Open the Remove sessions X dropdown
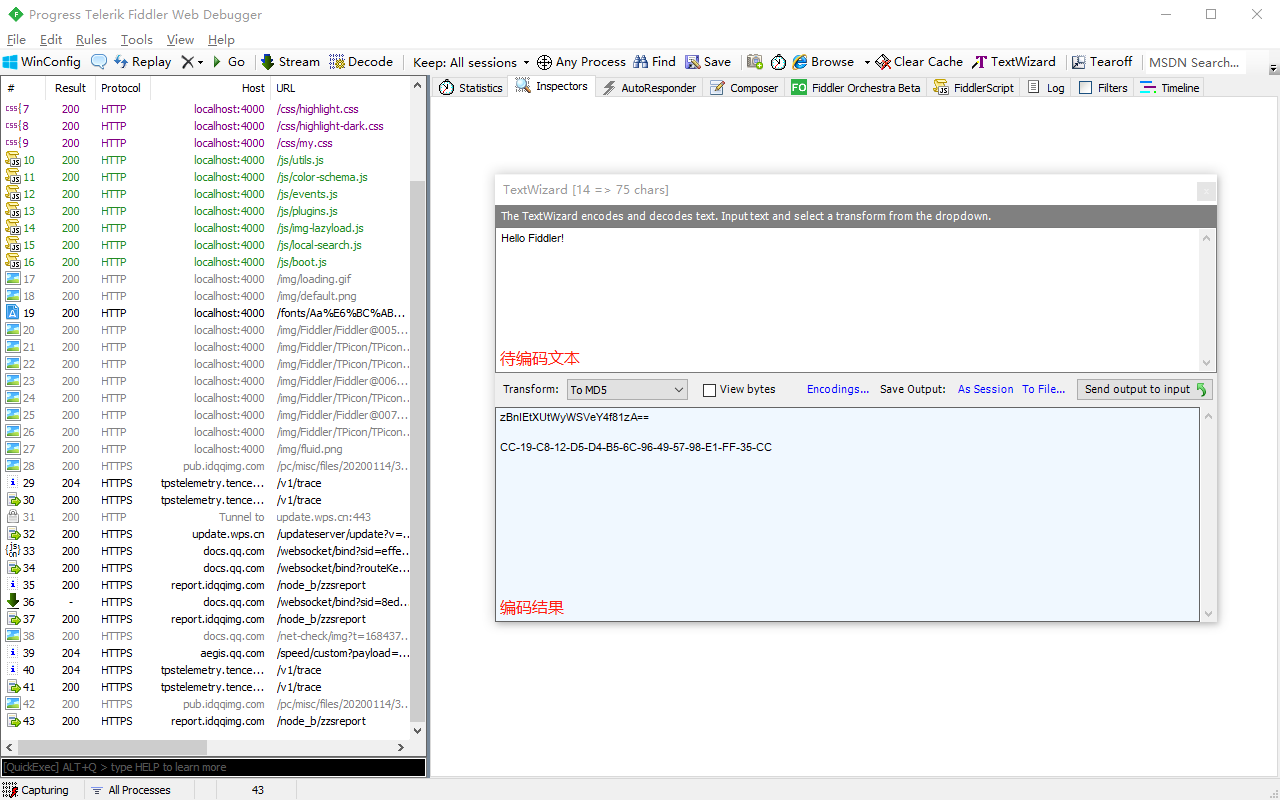This screenshot has height=800, width=1280. click(x=192, y=62)
